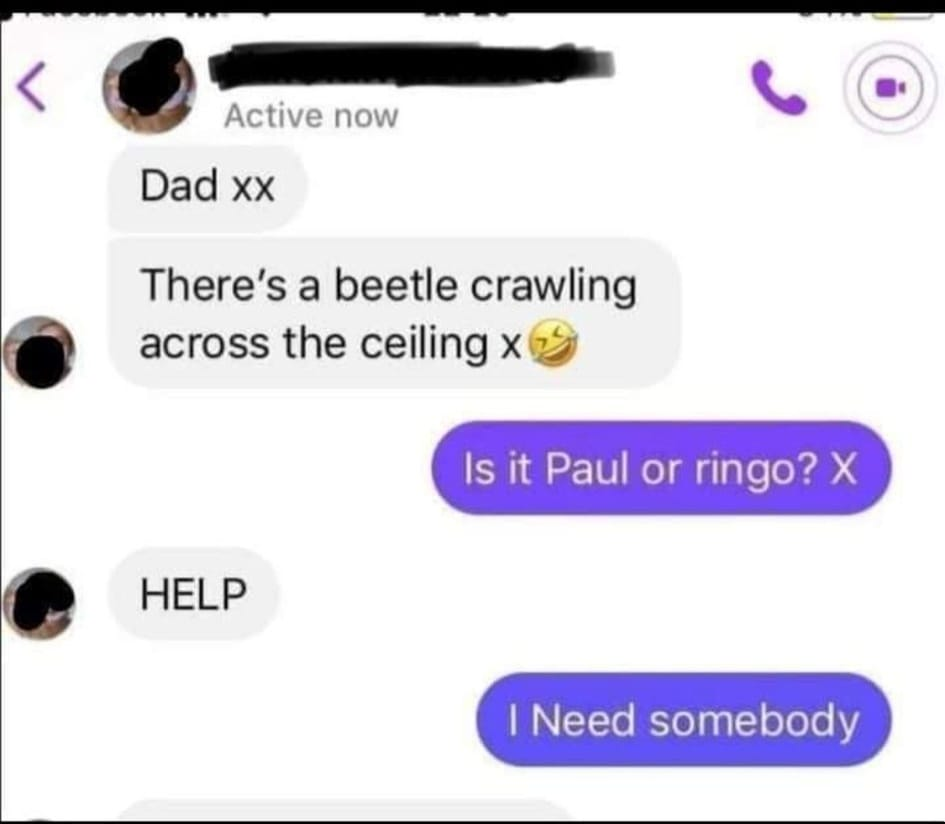Tap the word 'ceiling' in gray bubble
The height and width of the screenshot is (824, 945).
pyautogui.click(x=424, y=345)
